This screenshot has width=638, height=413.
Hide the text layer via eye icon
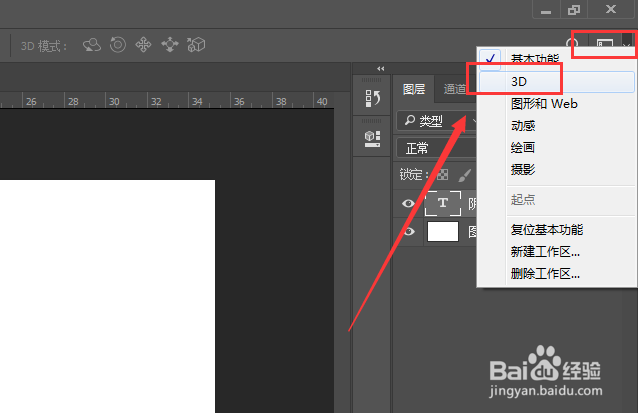(409, 203)
